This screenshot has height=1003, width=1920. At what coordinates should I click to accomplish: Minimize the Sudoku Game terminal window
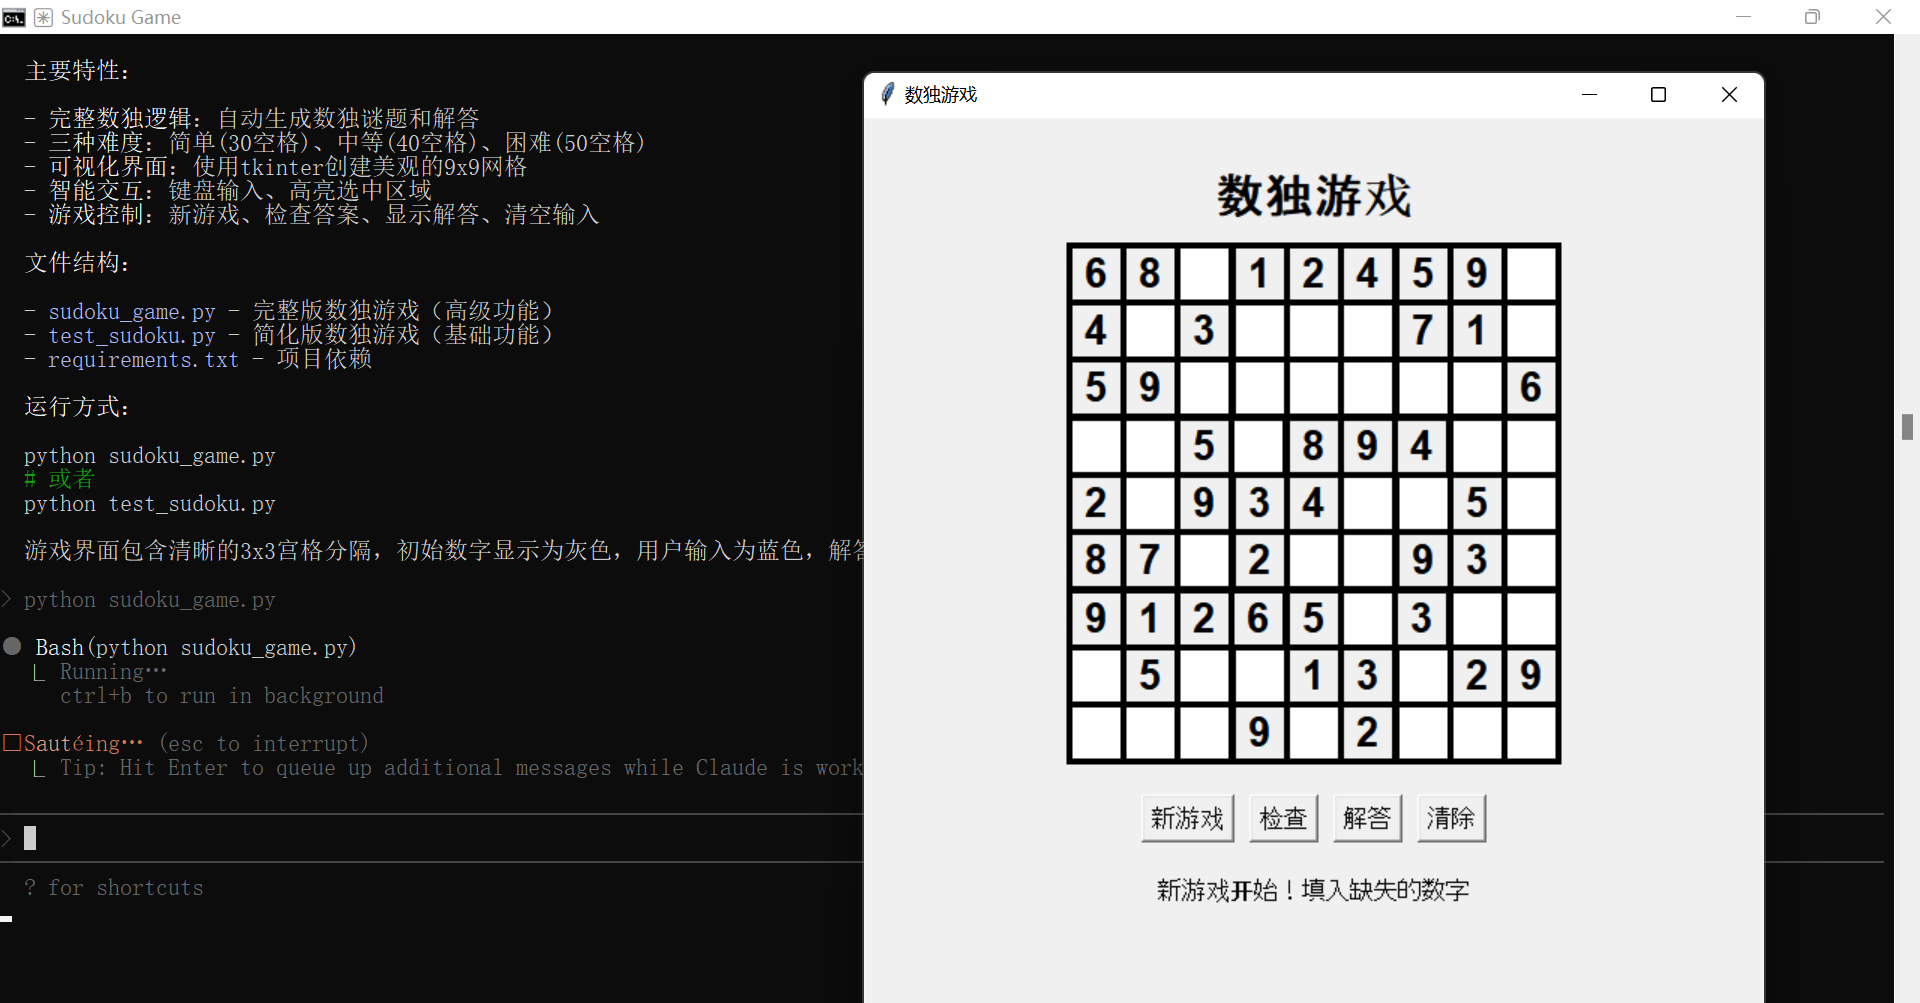(x=1744, y=16)
